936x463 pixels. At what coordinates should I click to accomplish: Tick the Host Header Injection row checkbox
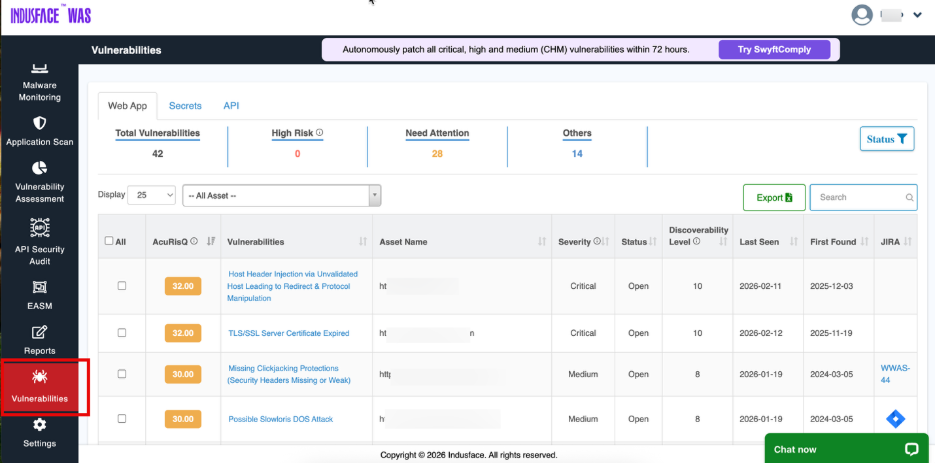pos(122,286)
